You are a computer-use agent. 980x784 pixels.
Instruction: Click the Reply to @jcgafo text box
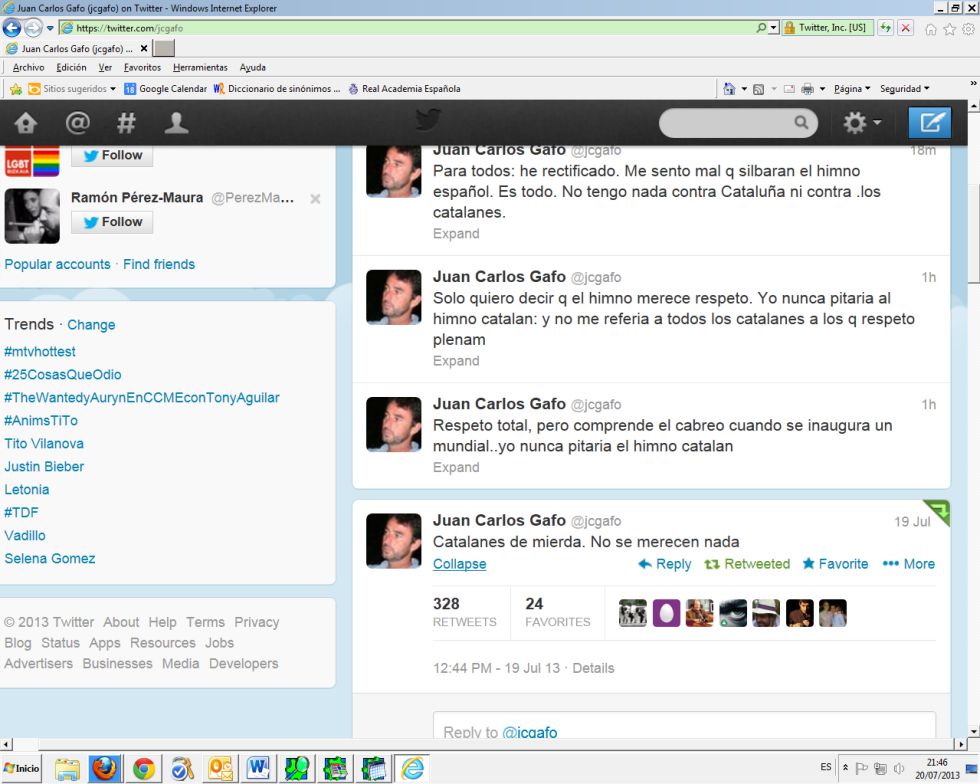tap(684, 725)
